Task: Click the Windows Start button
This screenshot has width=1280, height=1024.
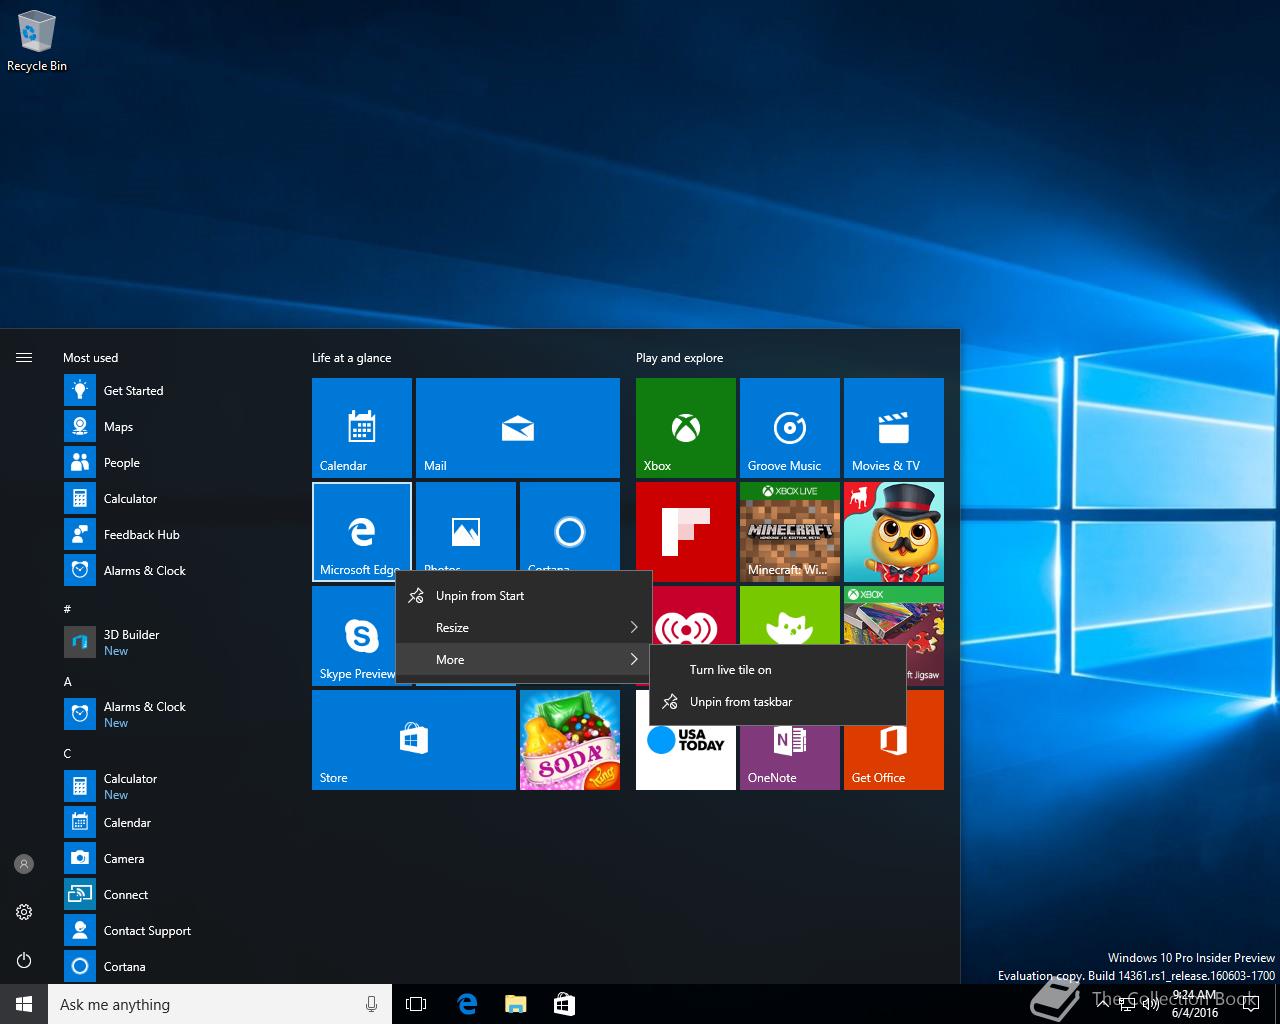Action: [x=24, y=1004]
